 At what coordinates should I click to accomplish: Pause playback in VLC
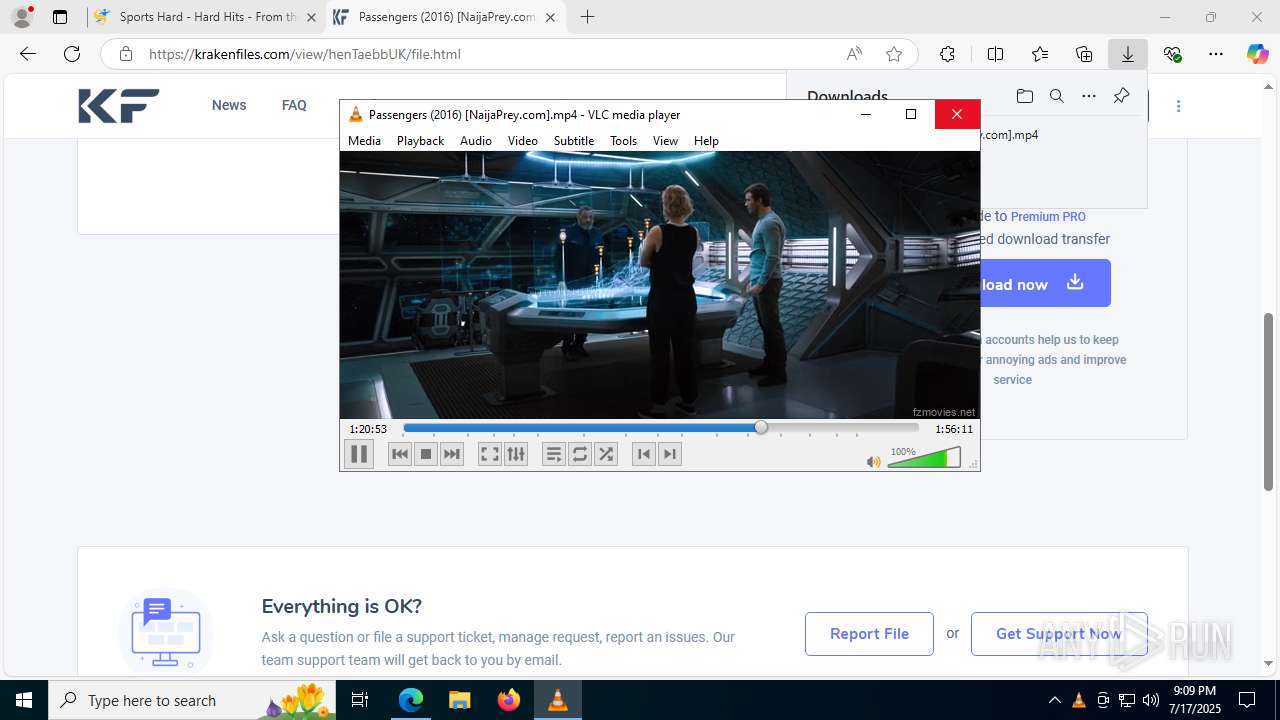pyautogui.click(x=358, y=454)
